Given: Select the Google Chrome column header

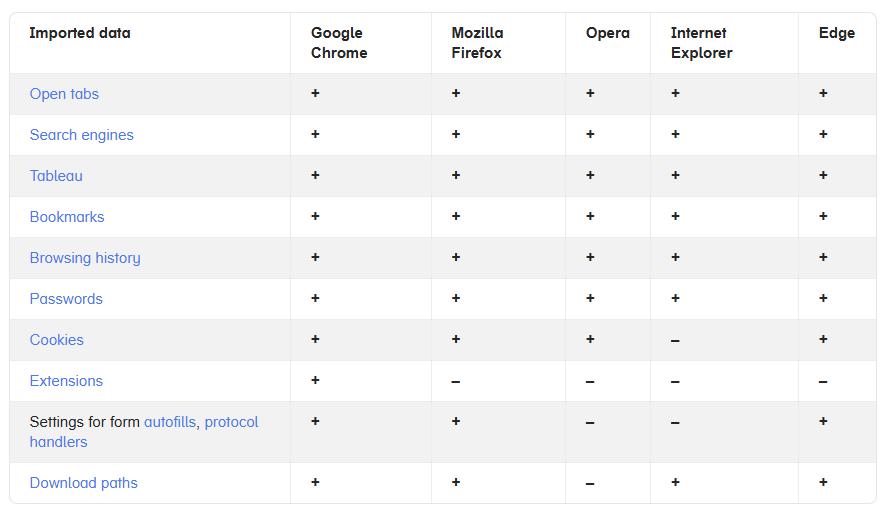Looking at the screenshot, I should point(339,43).
